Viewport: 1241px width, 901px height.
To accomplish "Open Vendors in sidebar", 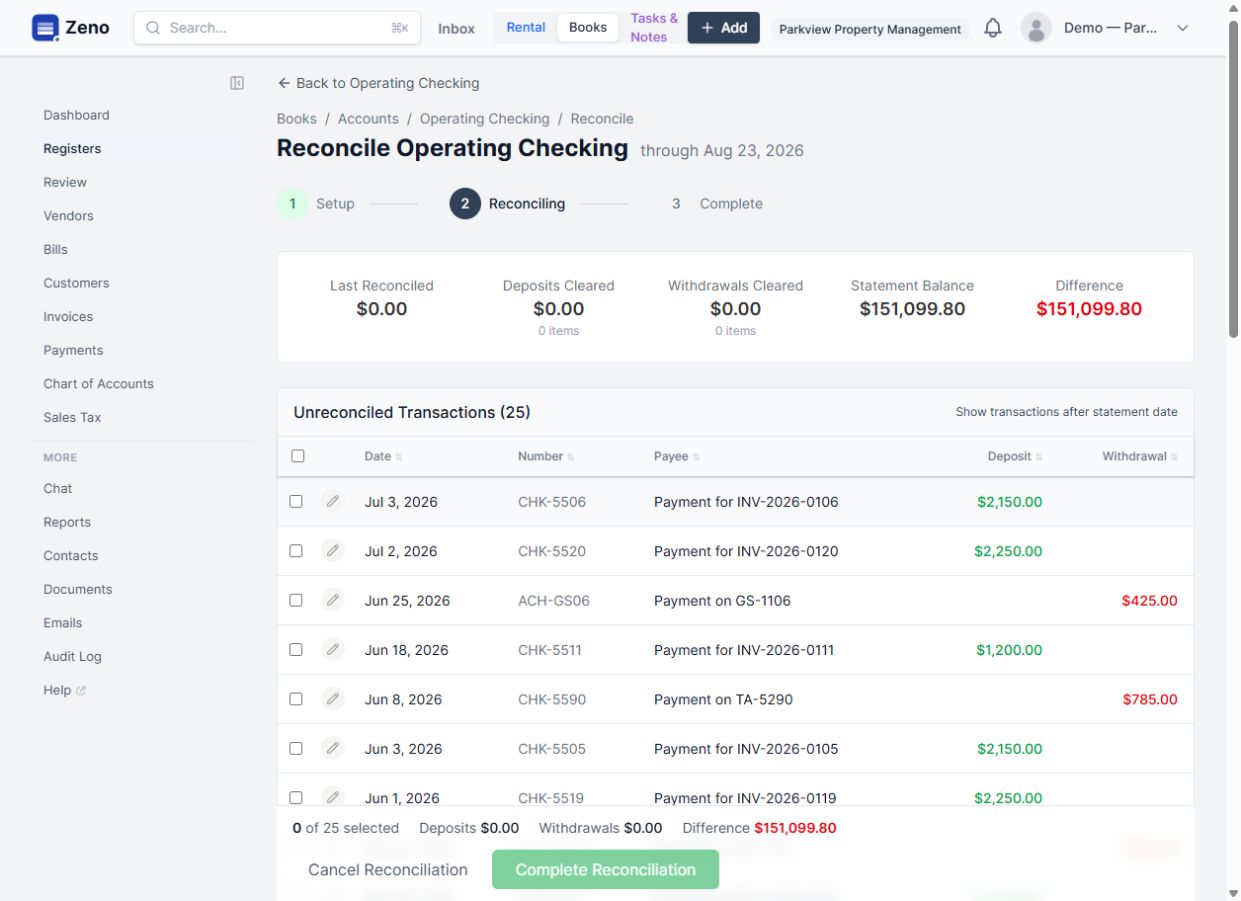I will (68, 215).
